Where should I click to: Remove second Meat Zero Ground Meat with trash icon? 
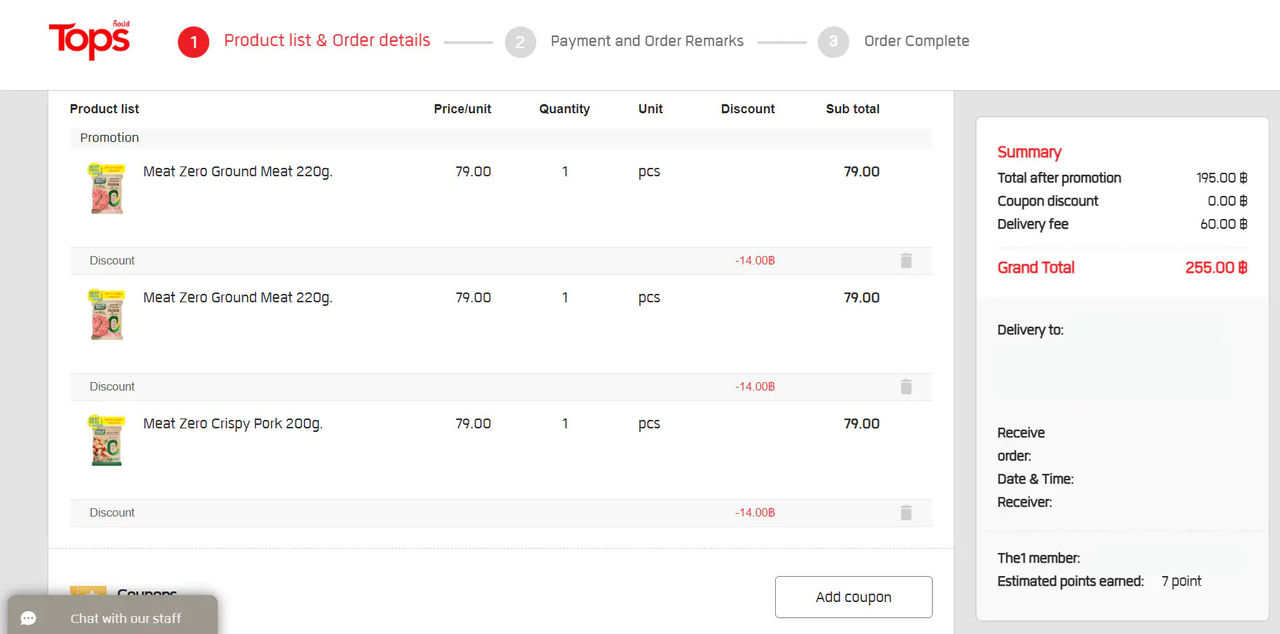click(x=906, y=386)
